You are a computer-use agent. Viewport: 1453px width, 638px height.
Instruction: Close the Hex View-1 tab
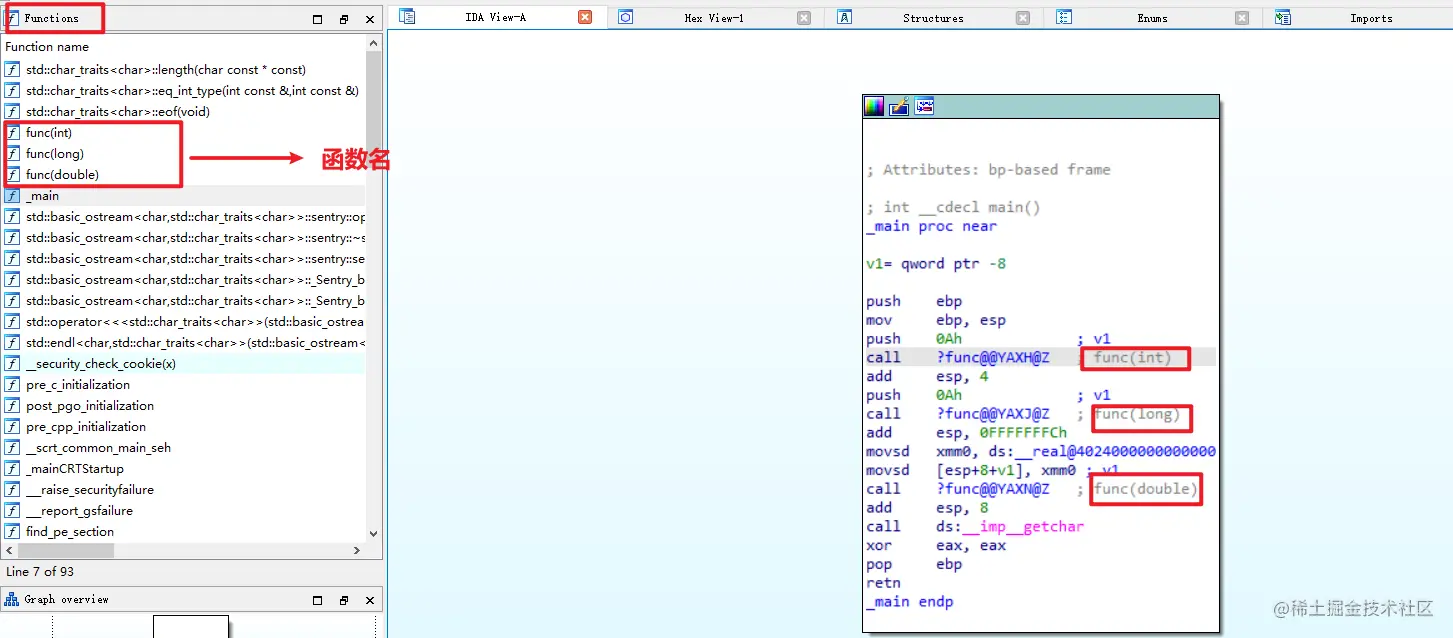point(804,17)
